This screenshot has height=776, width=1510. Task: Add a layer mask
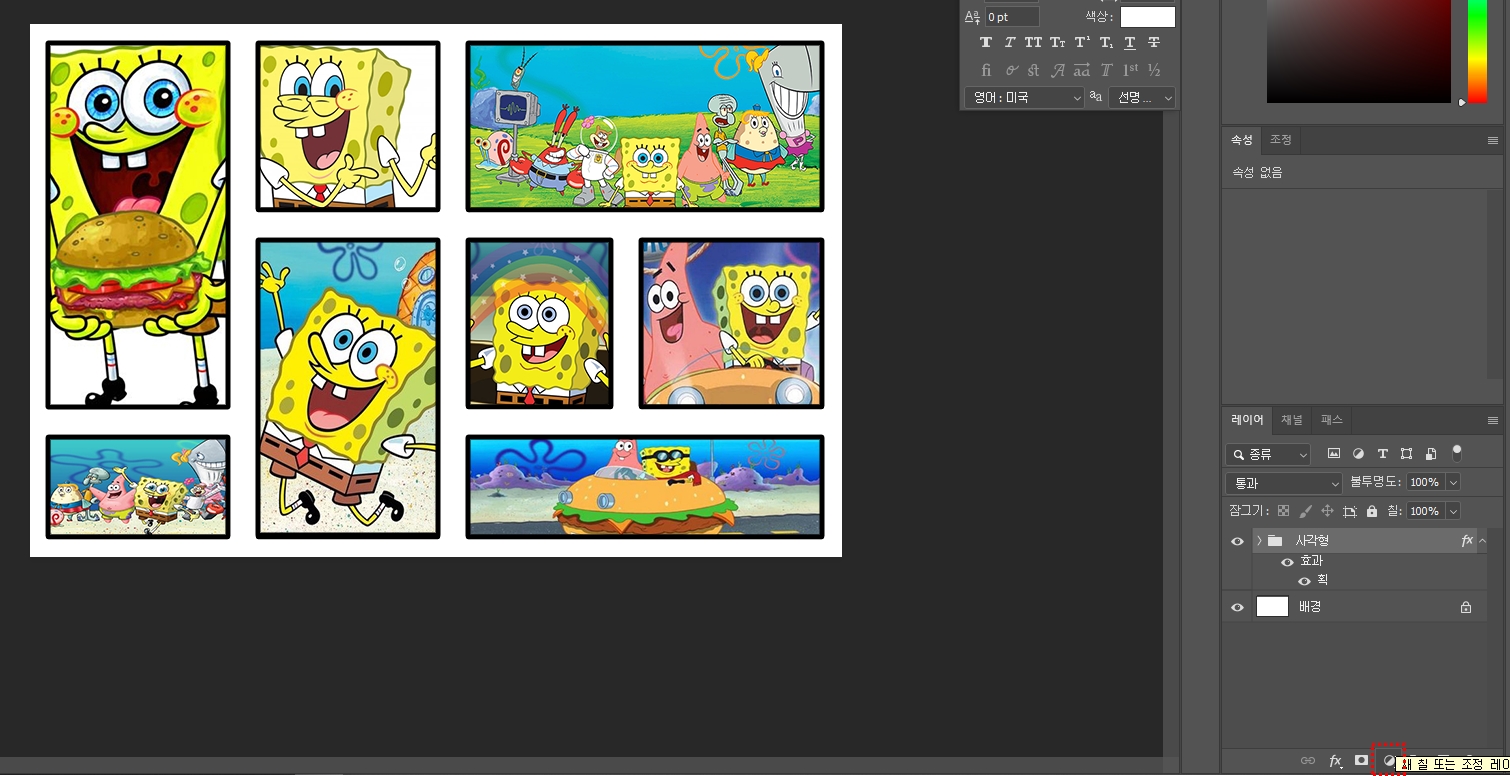pyautogui.click(x=1361, y=761)
